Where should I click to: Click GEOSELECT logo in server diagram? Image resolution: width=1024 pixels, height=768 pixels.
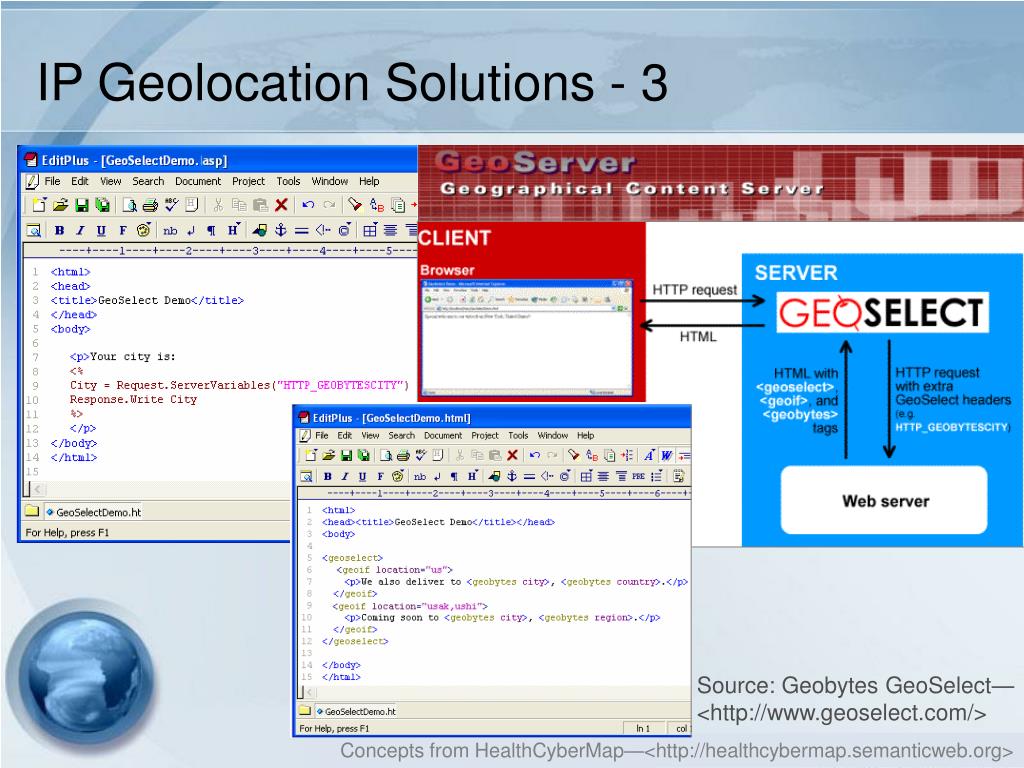(x=882, y=312)
